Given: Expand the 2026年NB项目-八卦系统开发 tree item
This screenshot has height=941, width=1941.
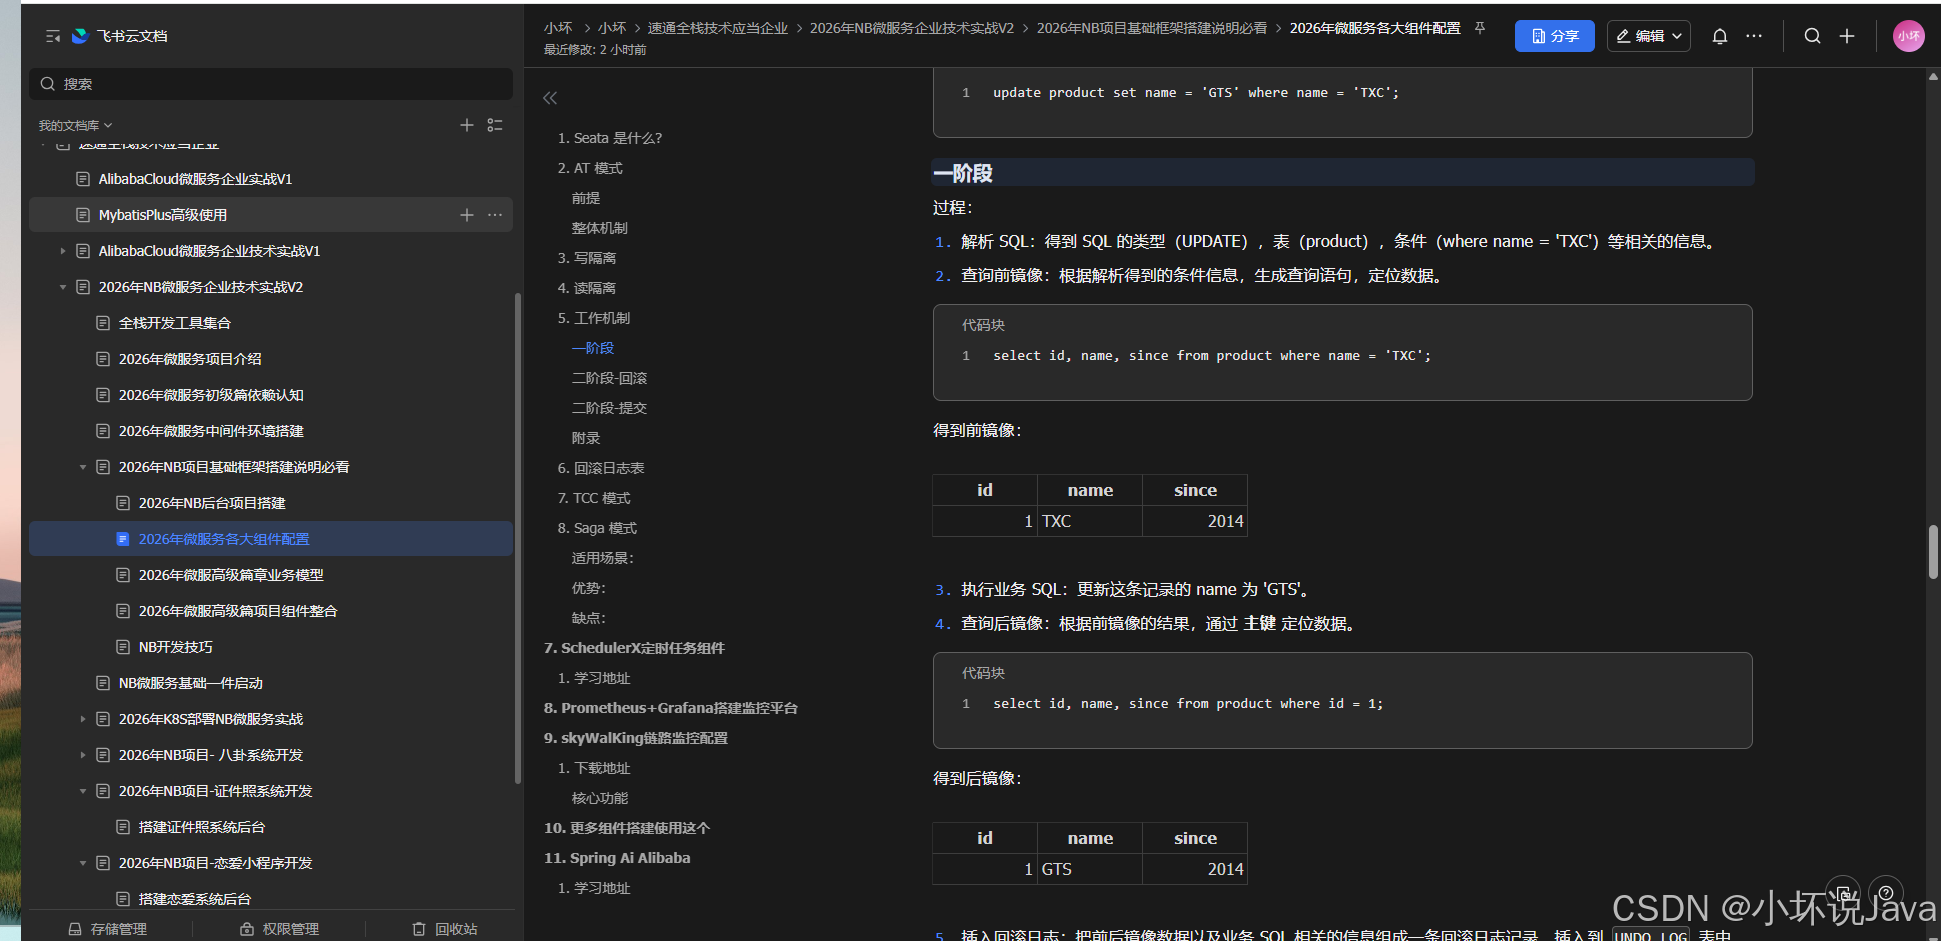Looking at the screenshot, I should [x=83, y=755].
